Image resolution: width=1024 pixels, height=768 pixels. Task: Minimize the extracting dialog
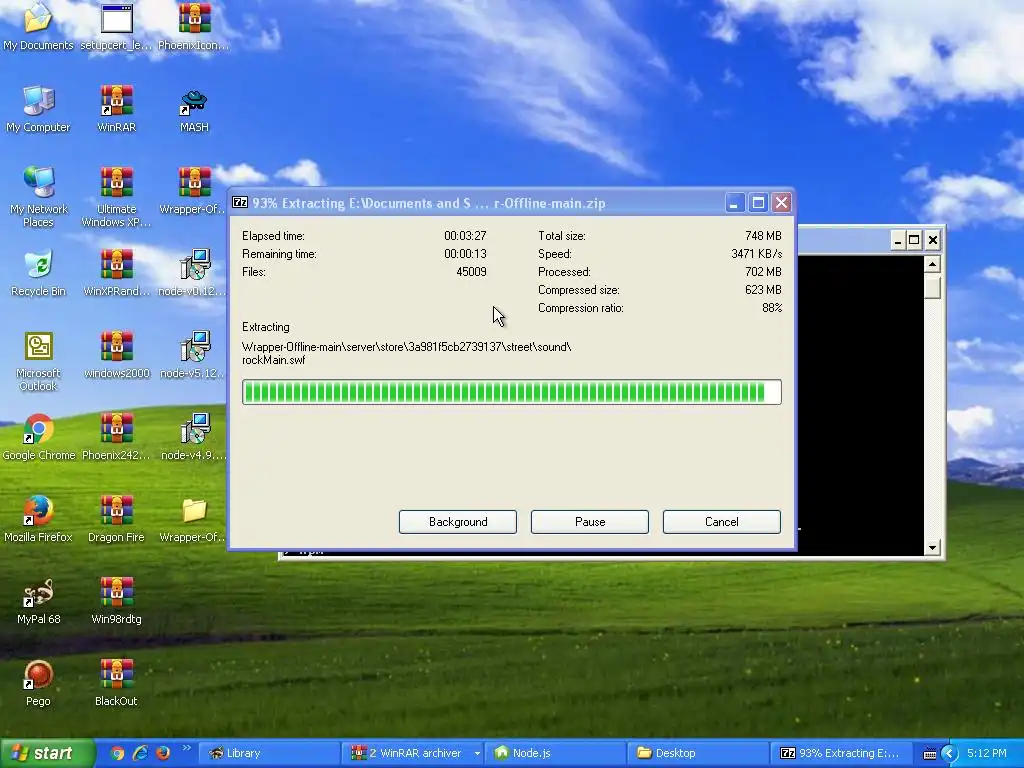click(734, 202)
